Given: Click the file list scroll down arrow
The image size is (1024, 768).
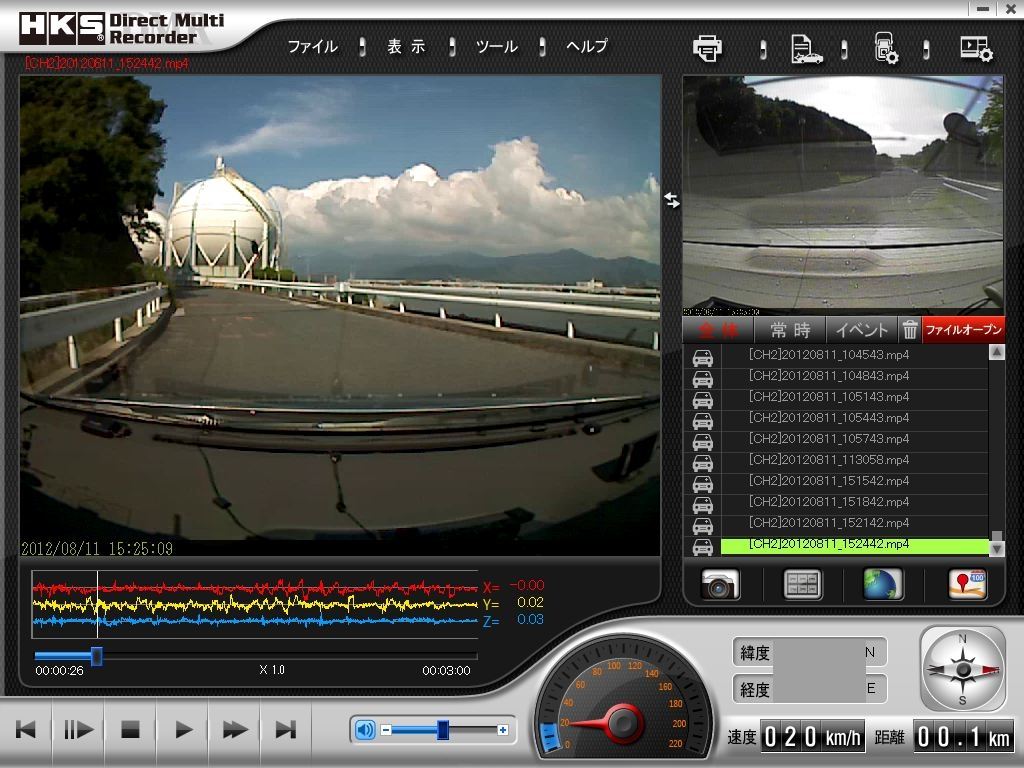Looking at the screenshot, I should [997, 549].
